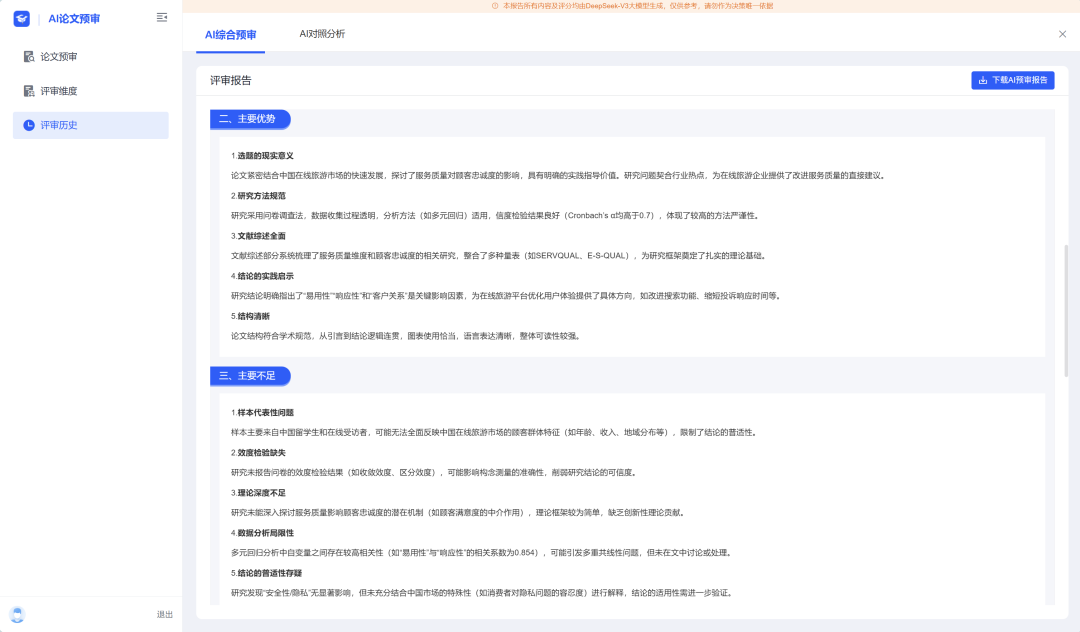
Task: Open the user avatar at bottom left
Action: tap(17, 614)
